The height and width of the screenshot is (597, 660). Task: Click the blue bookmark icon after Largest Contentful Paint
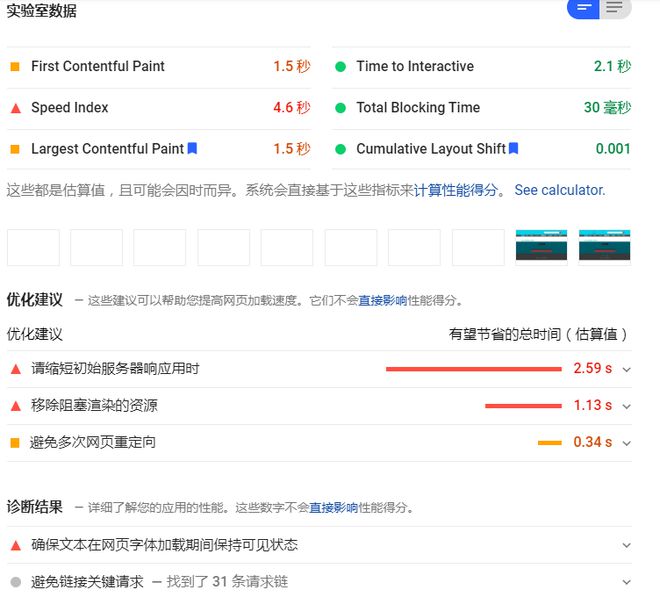click(192, 148)
